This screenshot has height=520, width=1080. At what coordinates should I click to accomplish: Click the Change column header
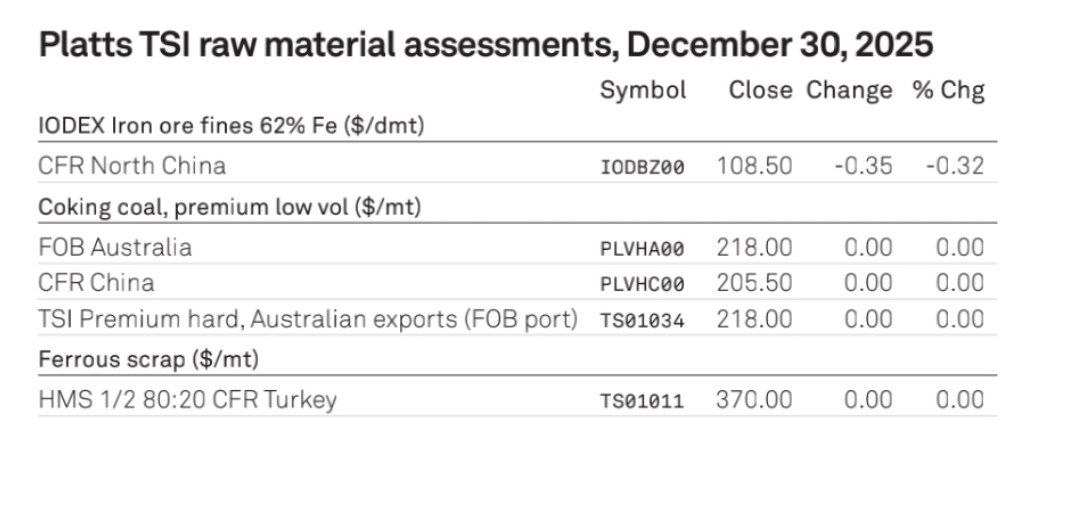coord(849,90)
